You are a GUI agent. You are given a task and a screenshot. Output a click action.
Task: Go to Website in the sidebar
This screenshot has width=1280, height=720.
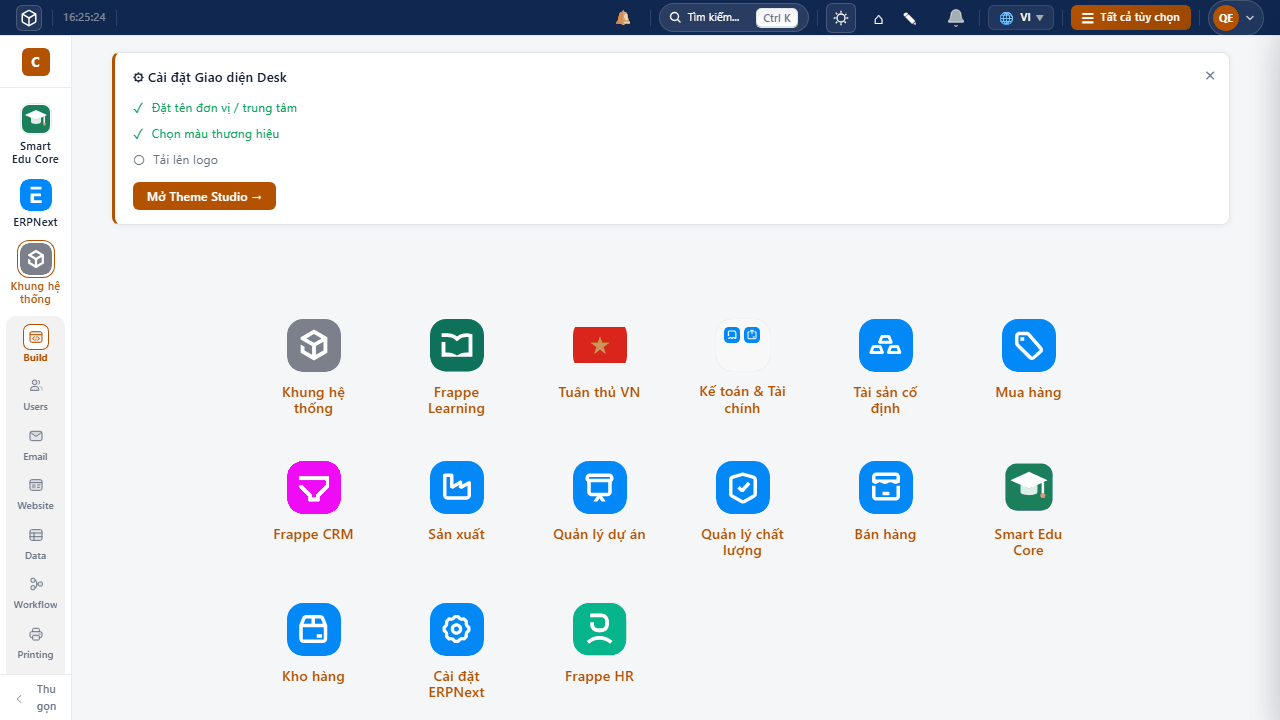tap(36, 494)
